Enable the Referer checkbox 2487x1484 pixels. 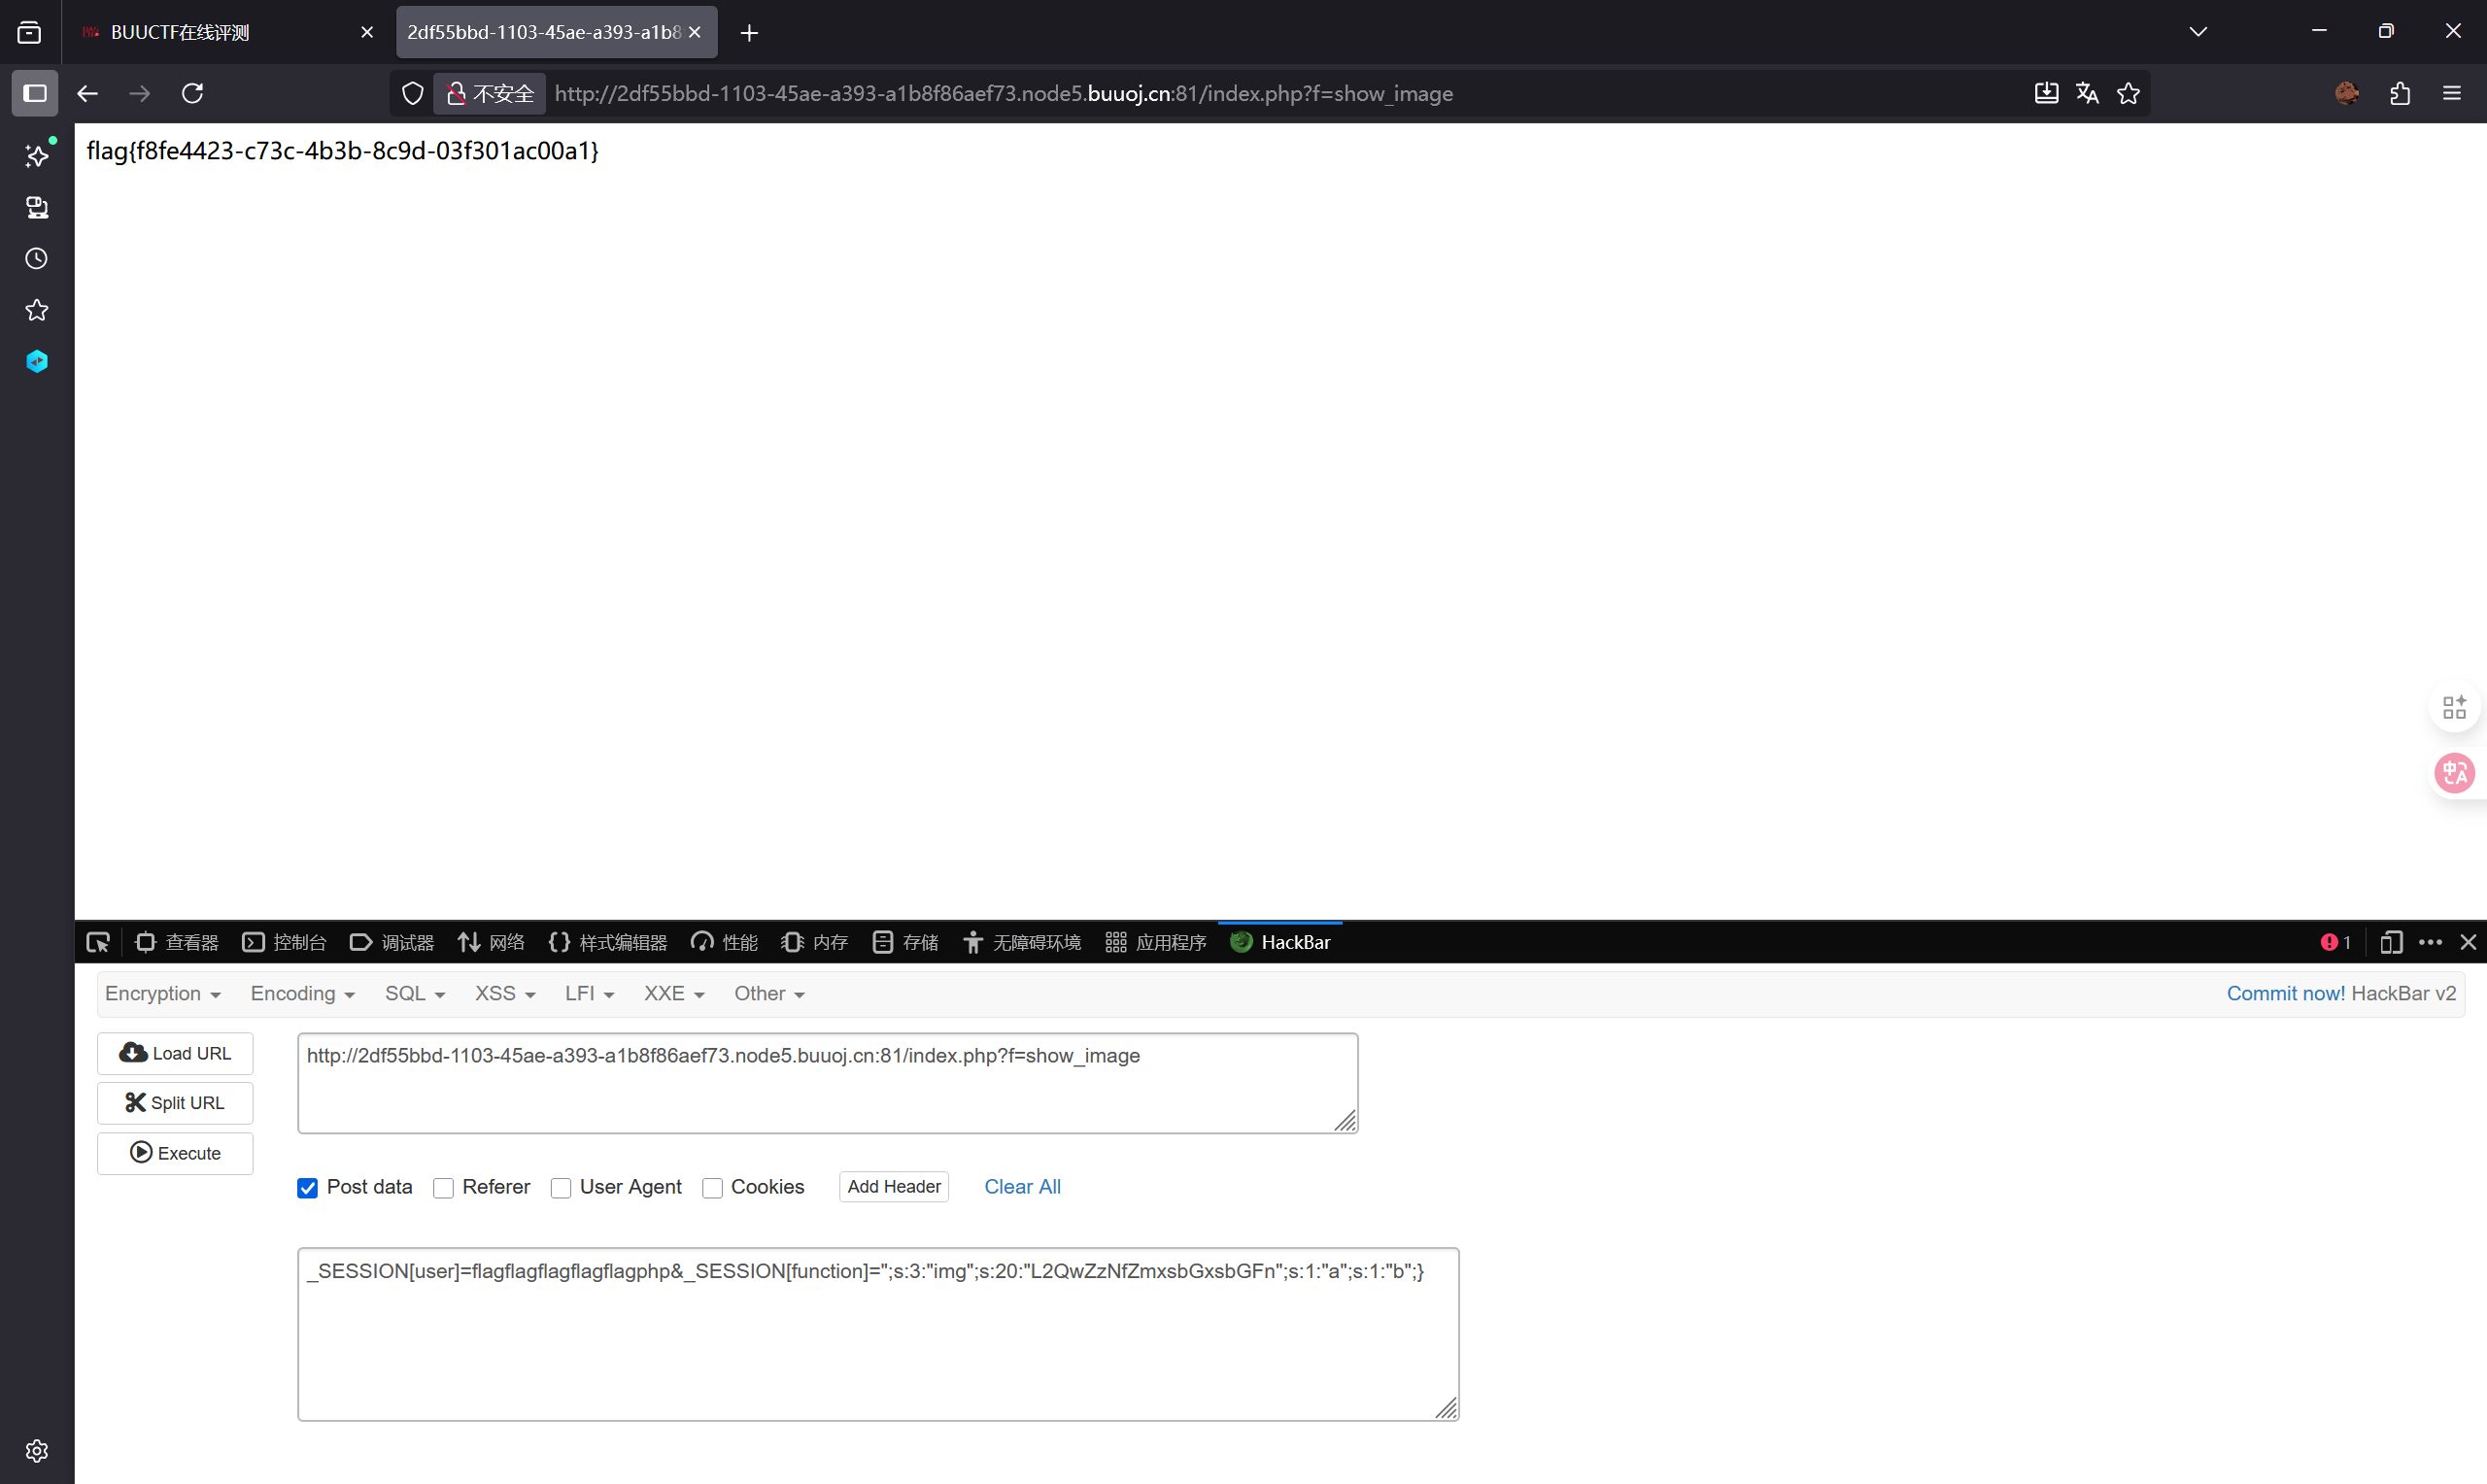point(443,1187)
